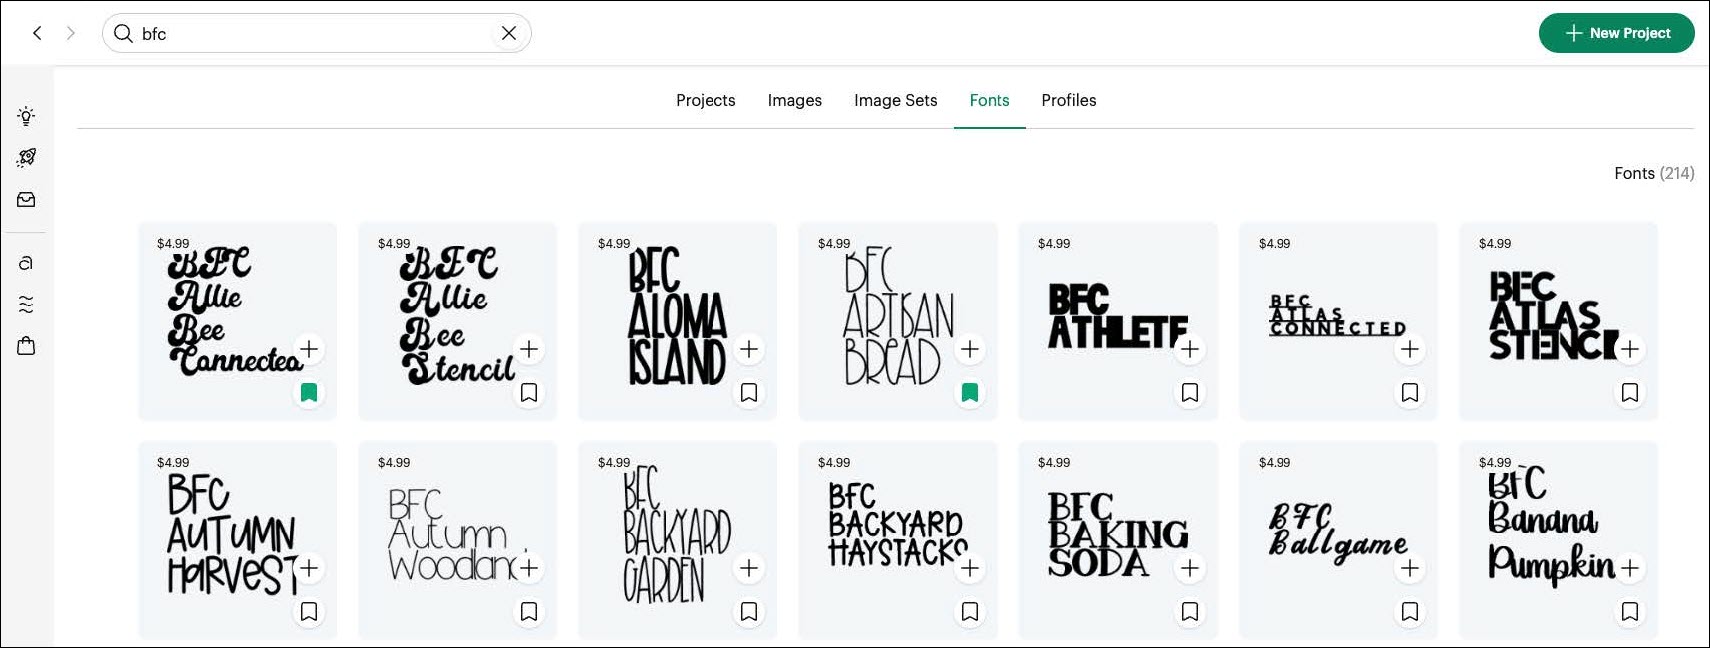1710x648 pixels.
Task: Add BFC Athlete font using plus icon
Action: pos(1190,349)
